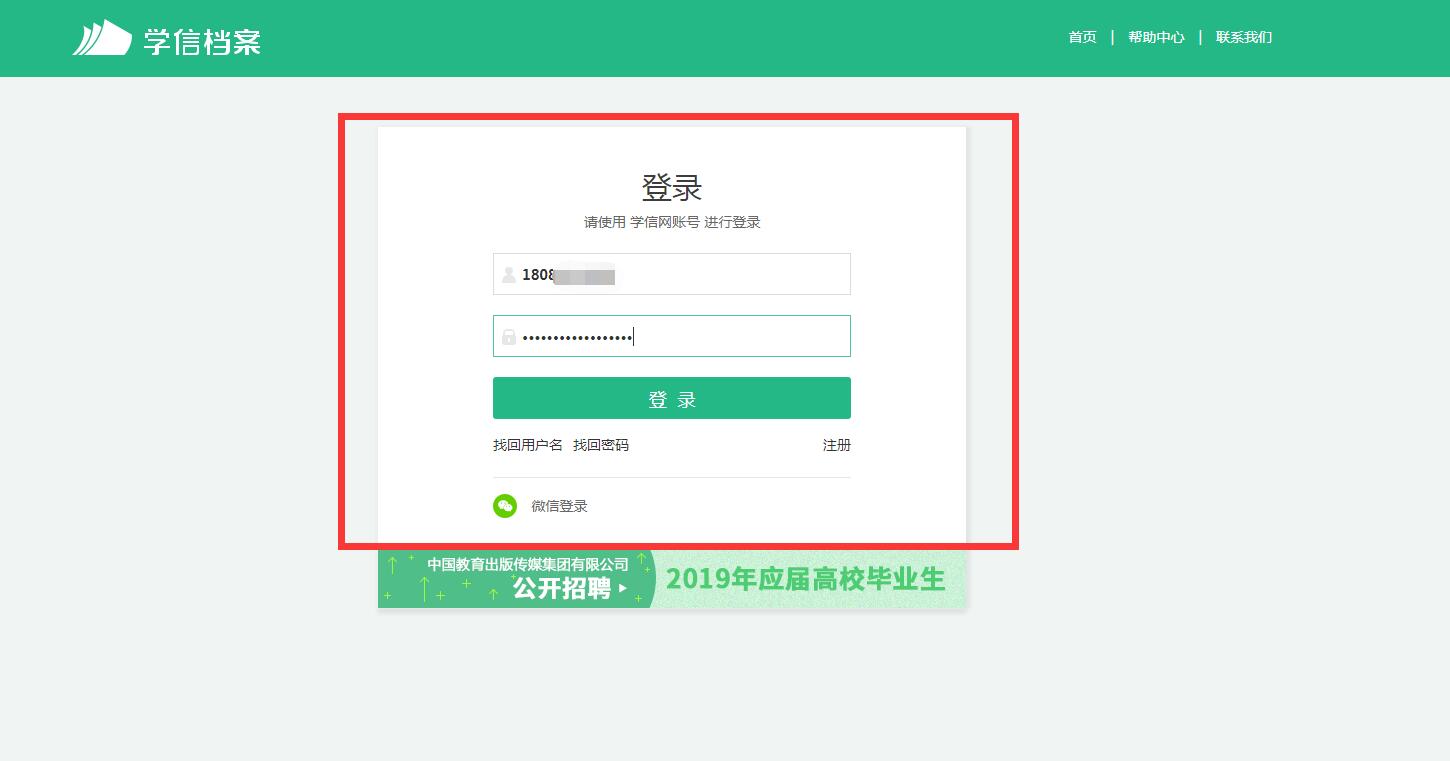Image resolution: width=1450 pixels, height=761 pixels.
Task: Click the user silhouette icon in username field
Action: click(x=509, y=274)
